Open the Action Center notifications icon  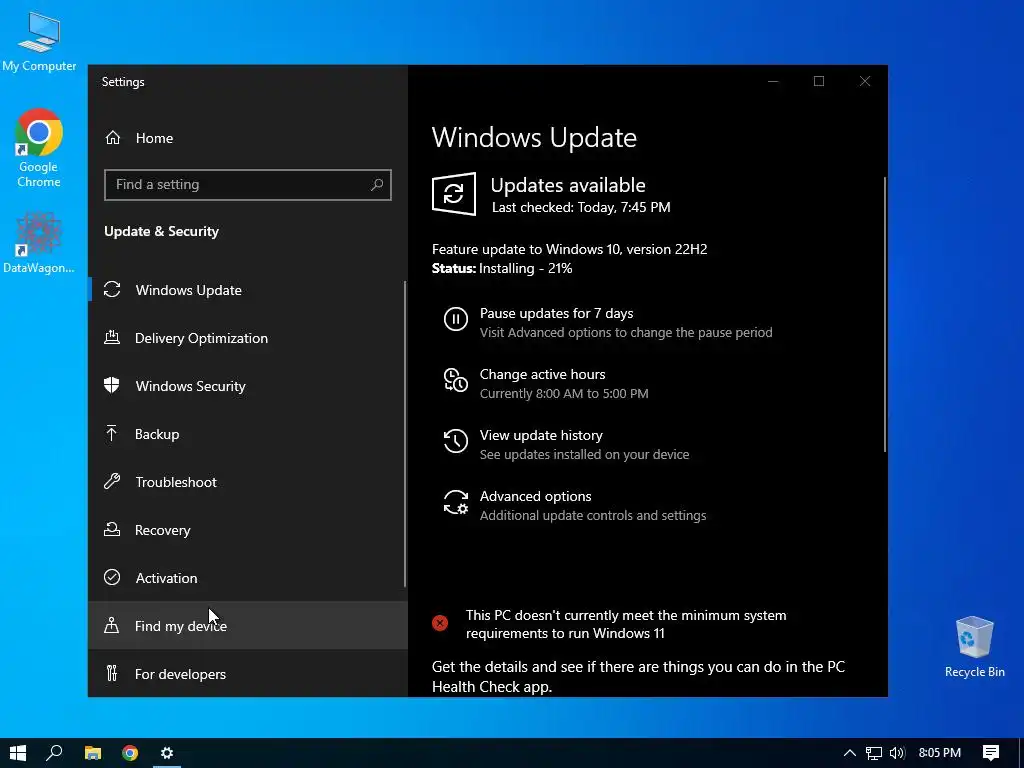(991, 753)
